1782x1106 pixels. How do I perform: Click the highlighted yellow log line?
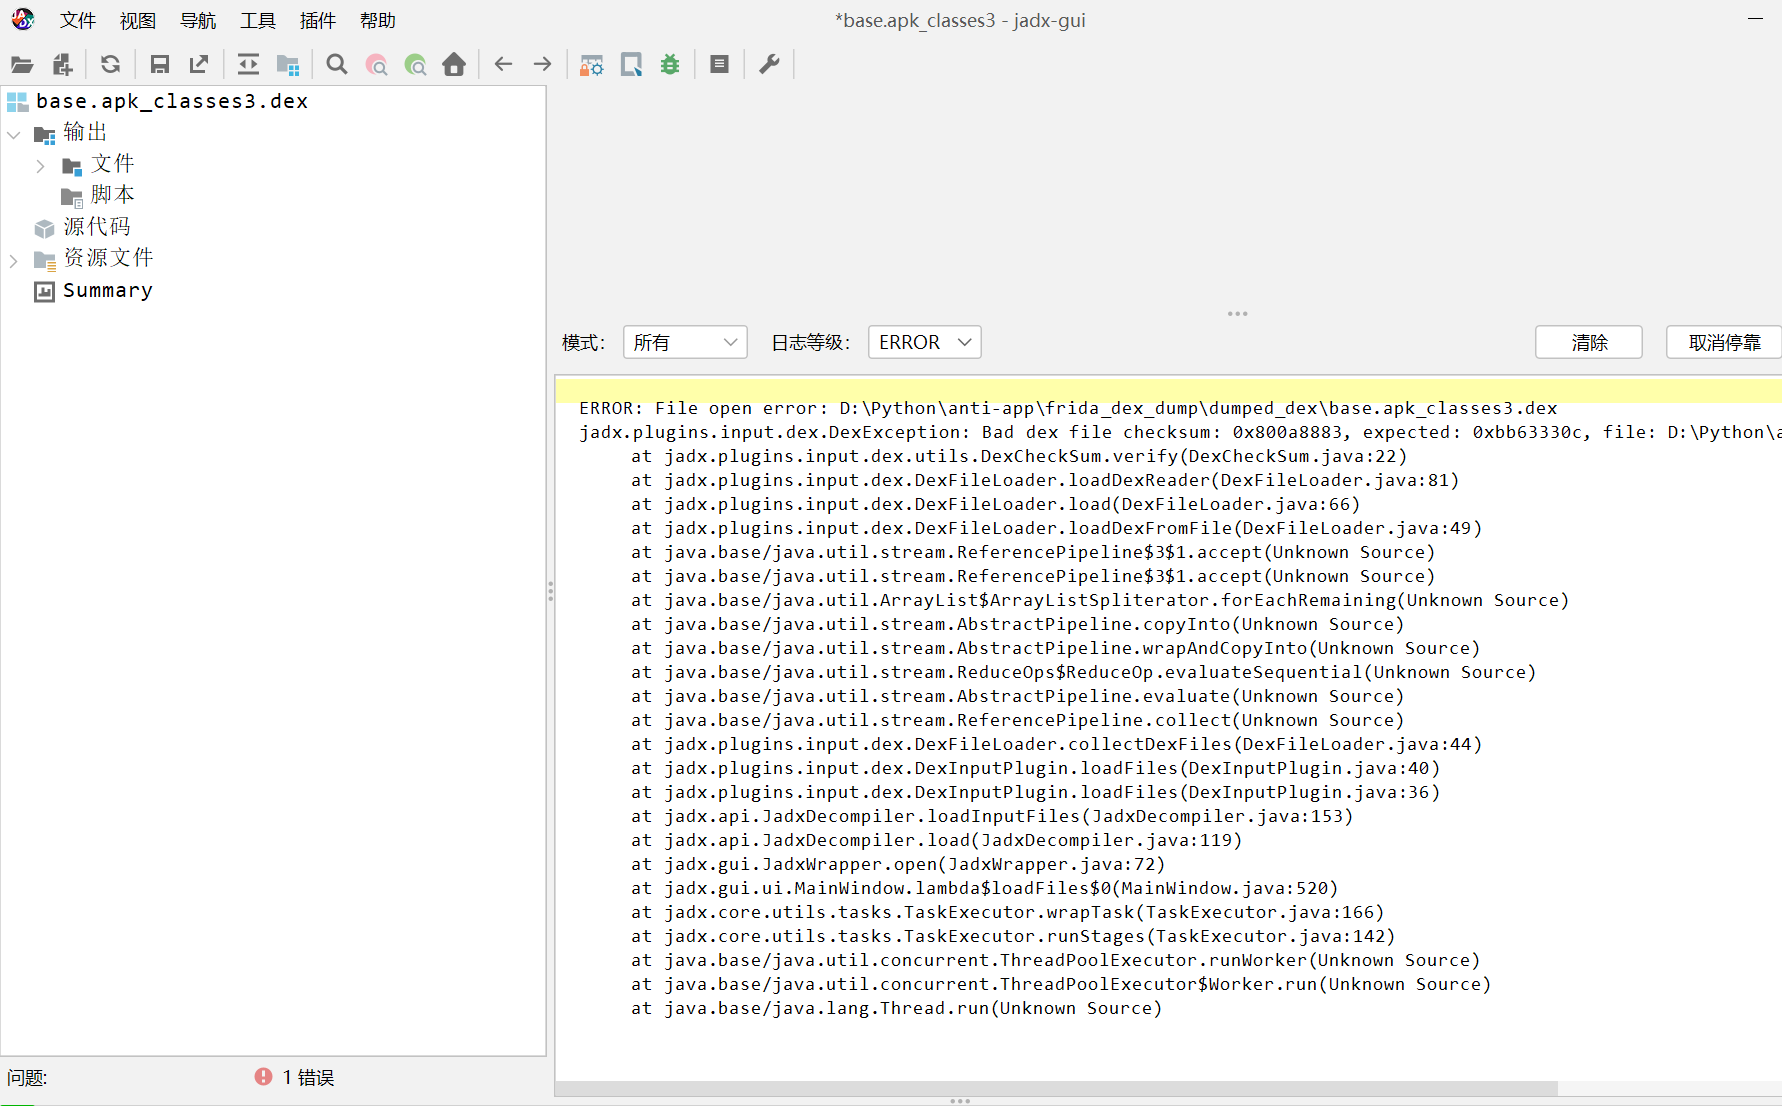tap(1168, 390)
